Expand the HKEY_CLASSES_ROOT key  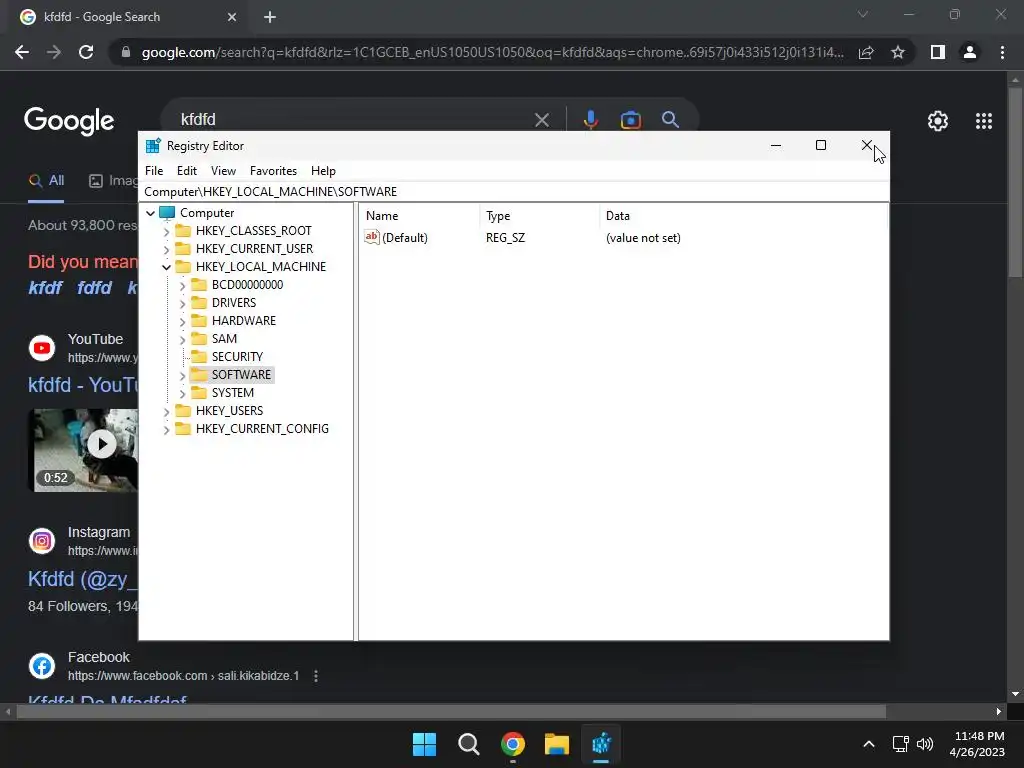[x=166, y=231]
